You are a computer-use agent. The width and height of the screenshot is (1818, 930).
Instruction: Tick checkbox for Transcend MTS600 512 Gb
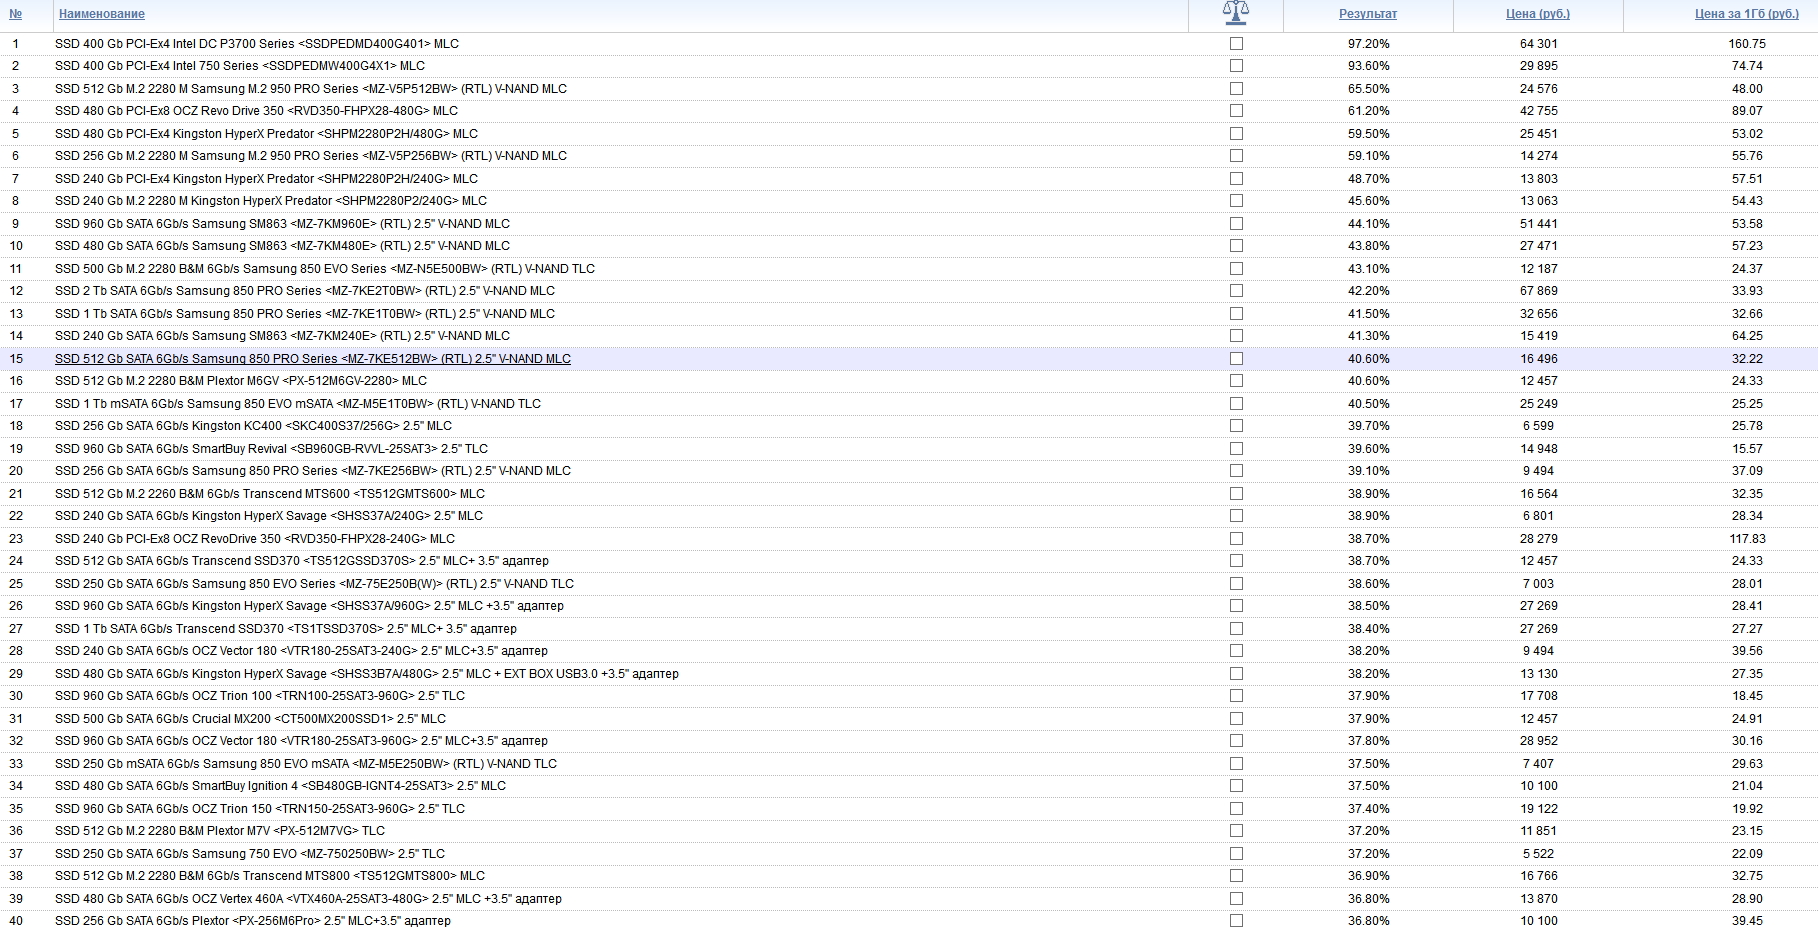(x=1236, y=494)
